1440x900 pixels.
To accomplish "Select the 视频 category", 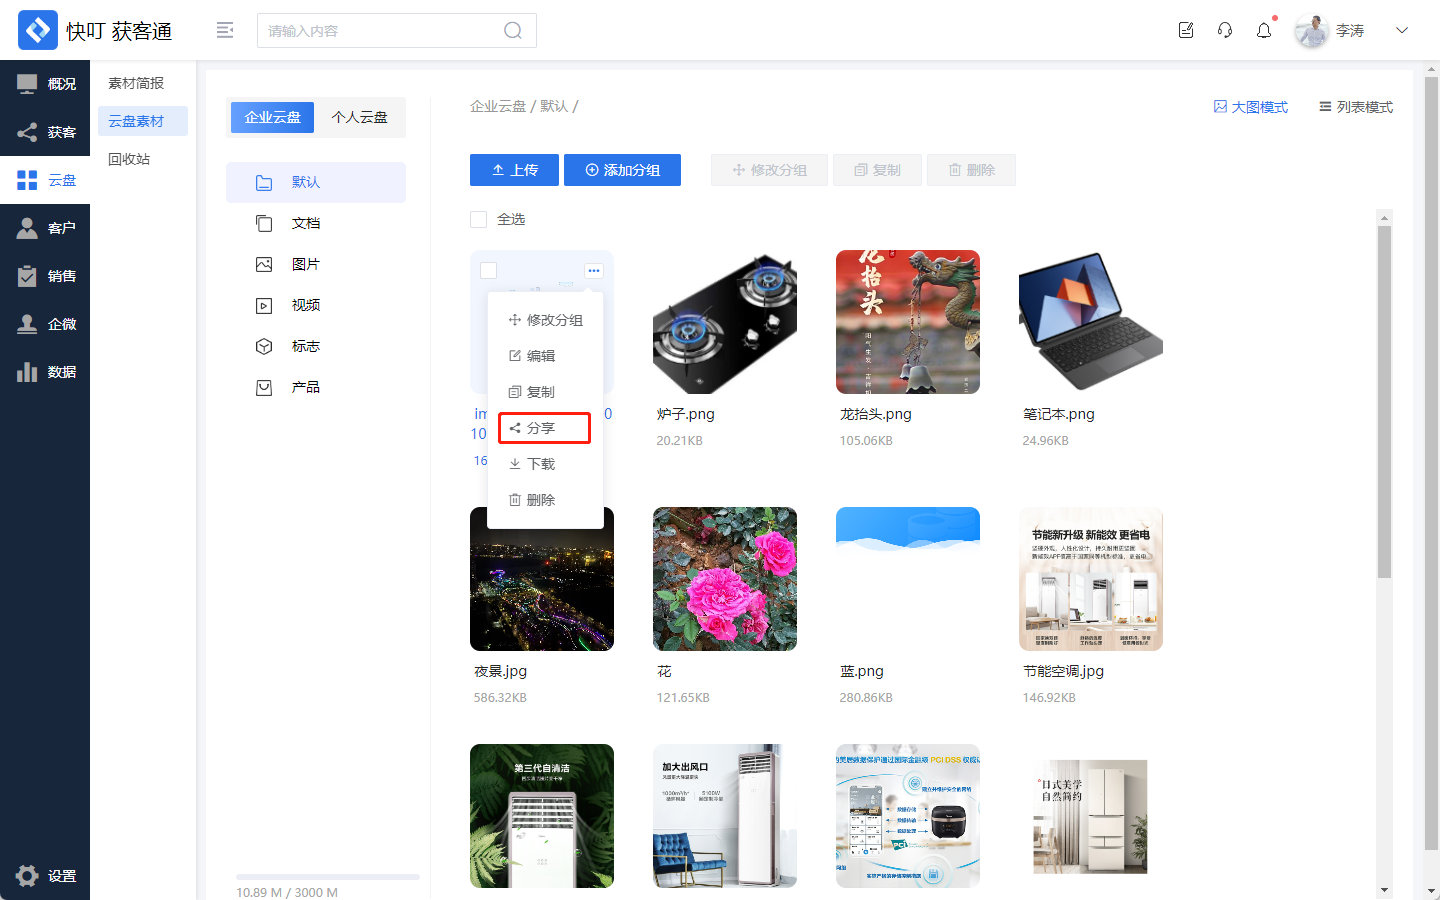I will coord(316,305).
